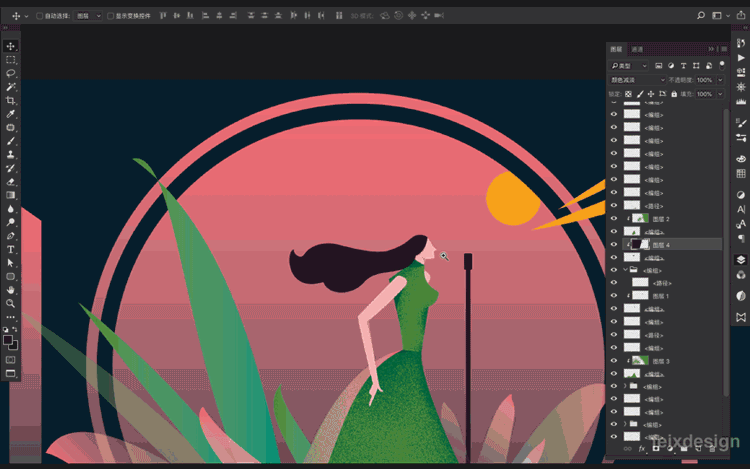Click the link layers icon at panel bottom
Screen dimensions: 750x469
pyautogui.click(x=627, y=448)
